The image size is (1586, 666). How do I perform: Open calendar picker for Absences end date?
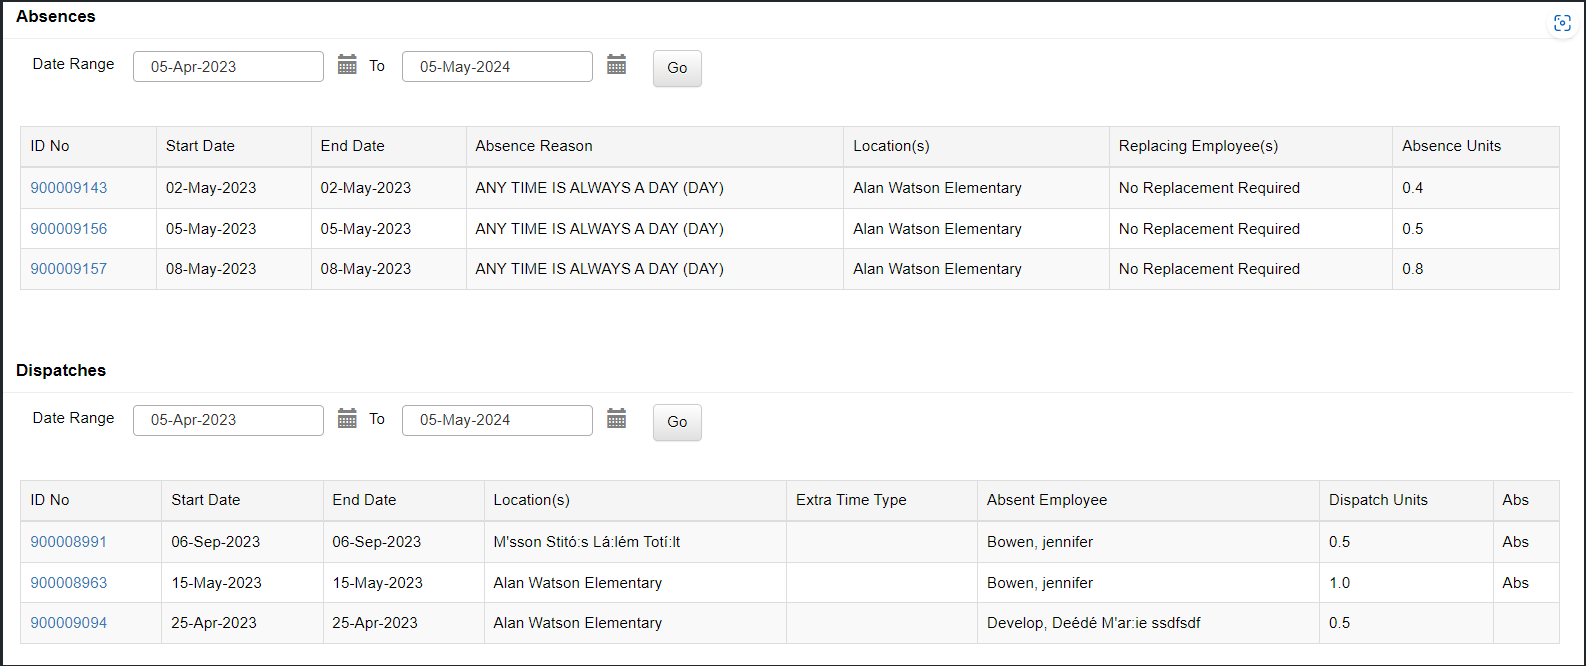click(616, 65)
